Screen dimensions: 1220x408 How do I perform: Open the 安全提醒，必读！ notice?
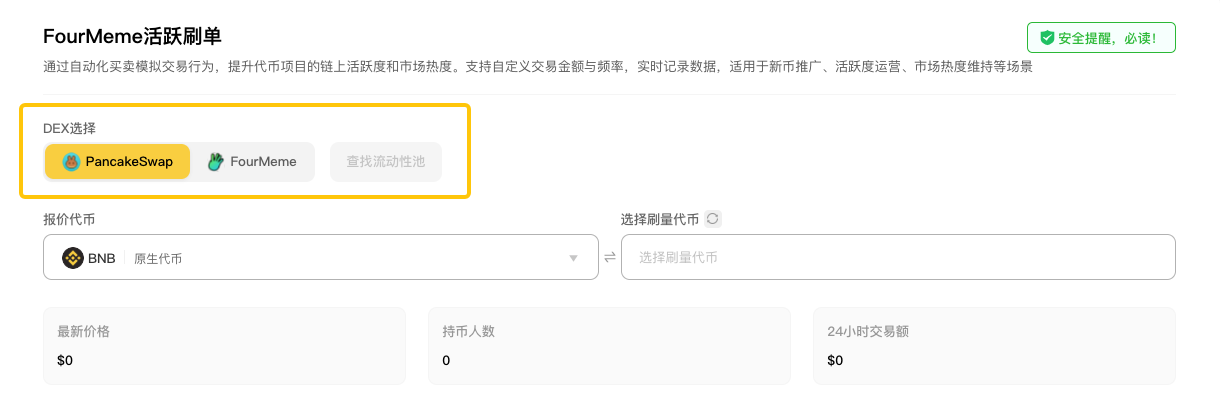pyautogui.click(x=1101, y=38)
